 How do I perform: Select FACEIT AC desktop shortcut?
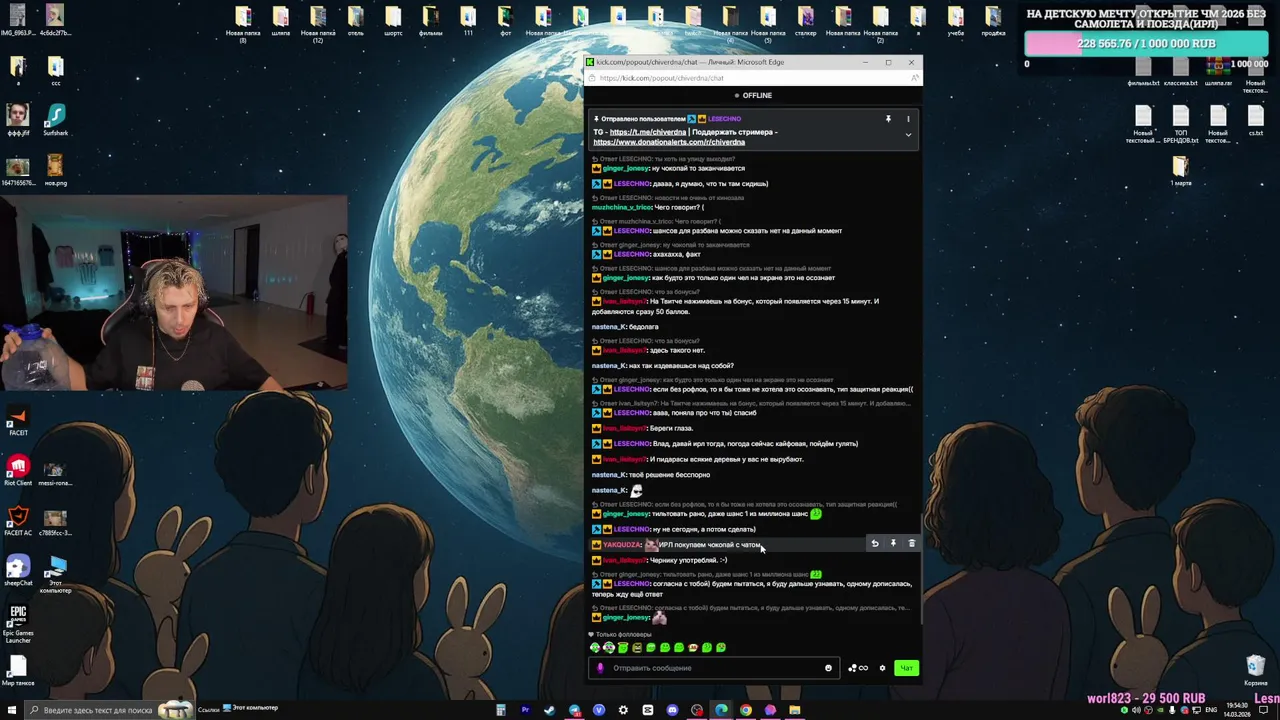click(17, 521)
